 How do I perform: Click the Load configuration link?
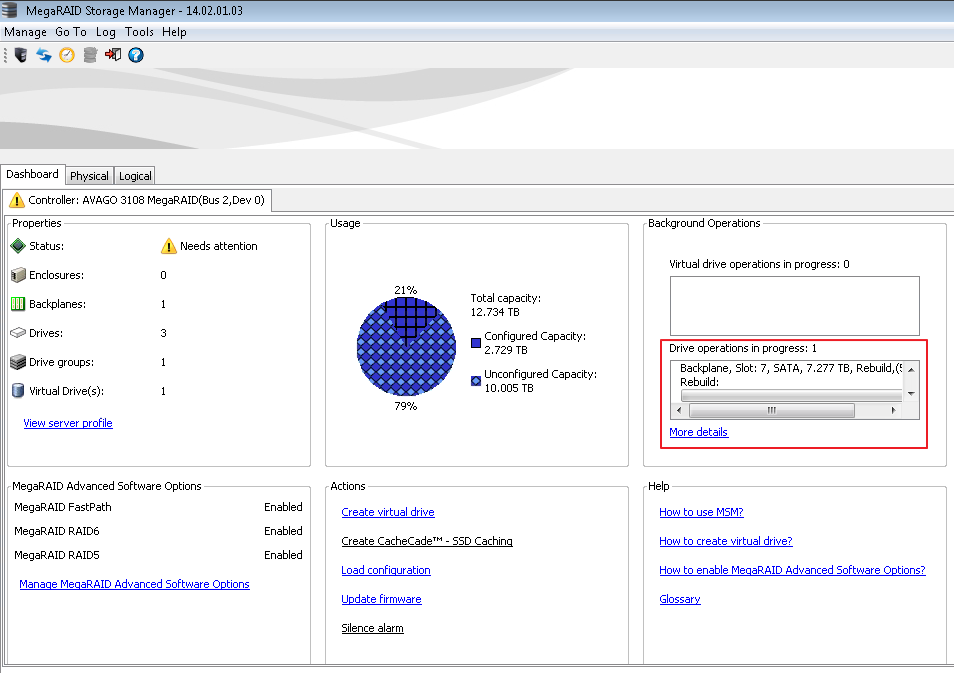pos(386,570)
